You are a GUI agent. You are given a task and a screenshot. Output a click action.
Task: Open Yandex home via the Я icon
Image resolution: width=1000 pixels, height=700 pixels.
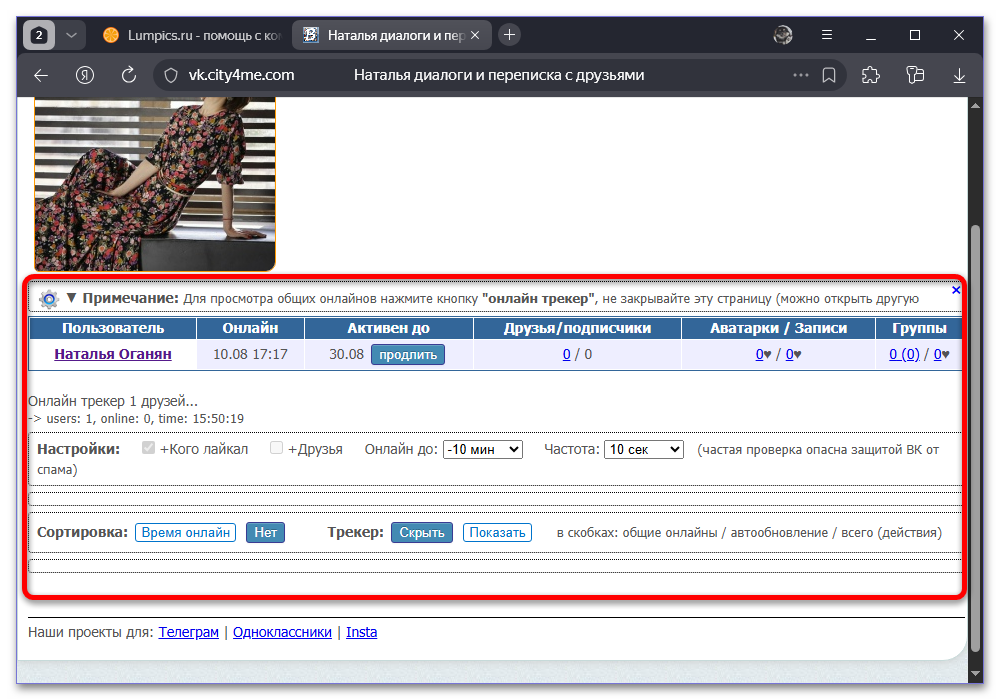(x=85, y=75)
